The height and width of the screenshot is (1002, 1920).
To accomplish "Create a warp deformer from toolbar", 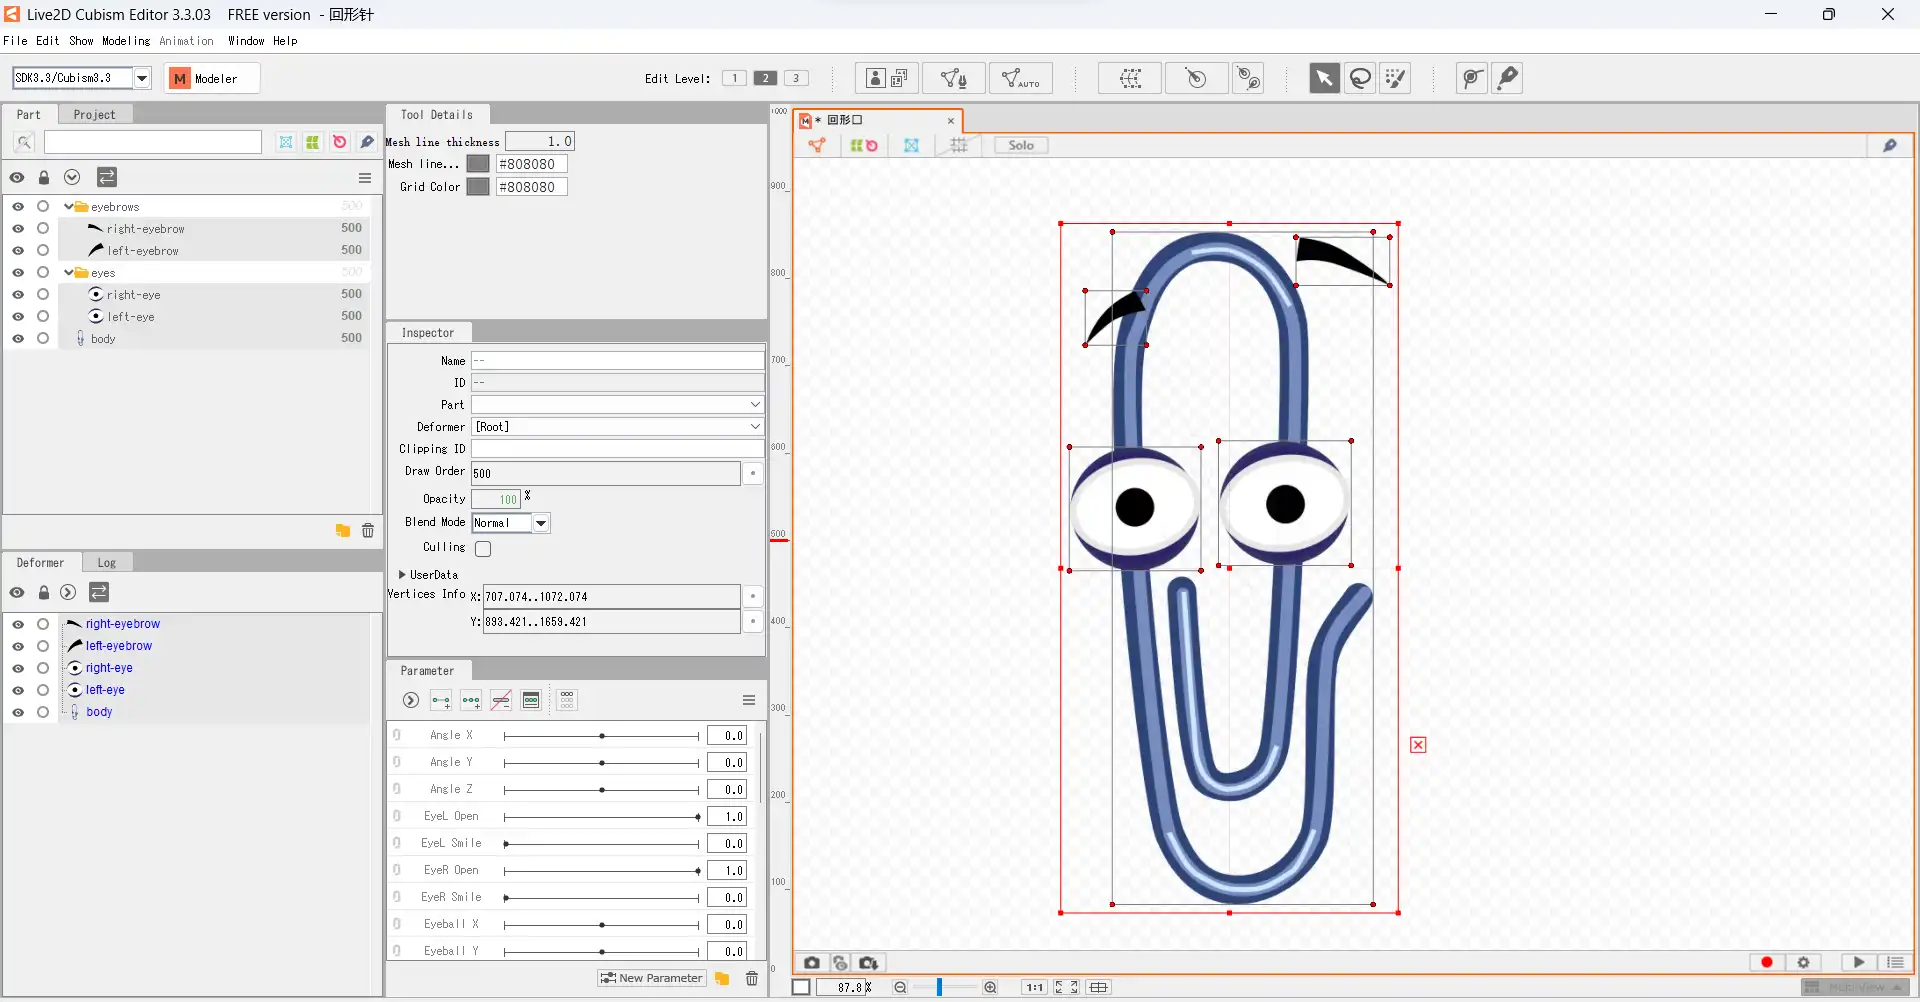I will [1131, 78].
